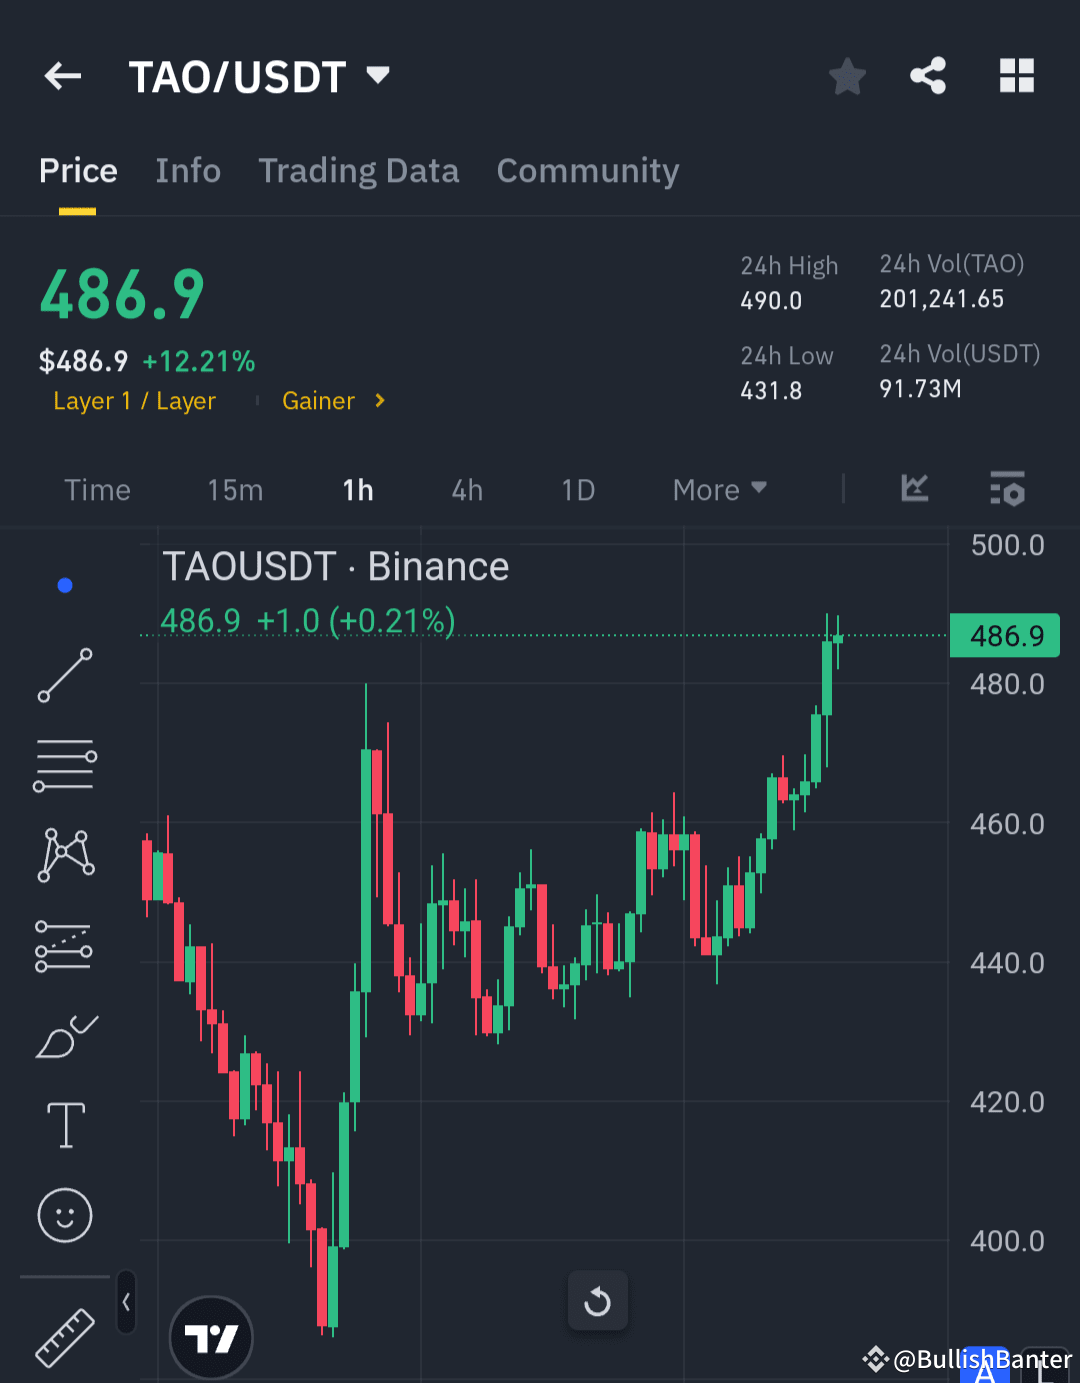The height and width of the screenshot is (1383, 1080).
Task: Click the green 486.9 price tag on the axis
Action: point(1004,635)
